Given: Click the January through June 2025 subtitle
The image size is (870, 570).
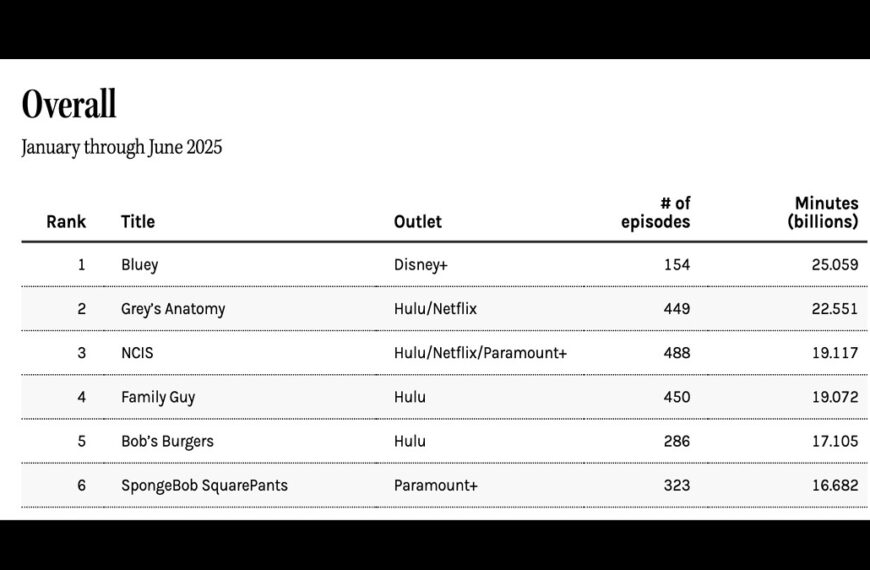Looking at the screenshot, I should pyautogui.click(x=122, y=147).
